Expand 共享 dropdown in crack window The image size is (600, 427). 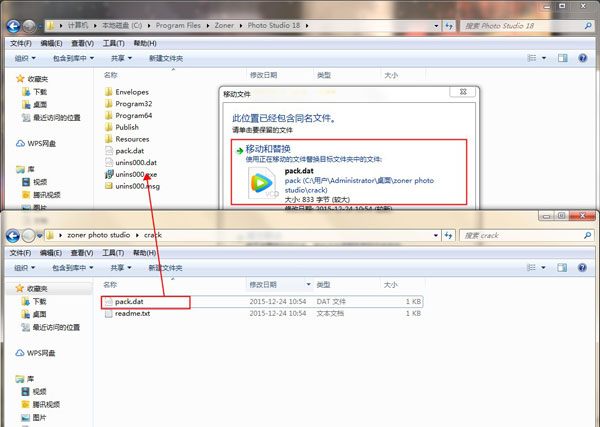click(121, 267)
